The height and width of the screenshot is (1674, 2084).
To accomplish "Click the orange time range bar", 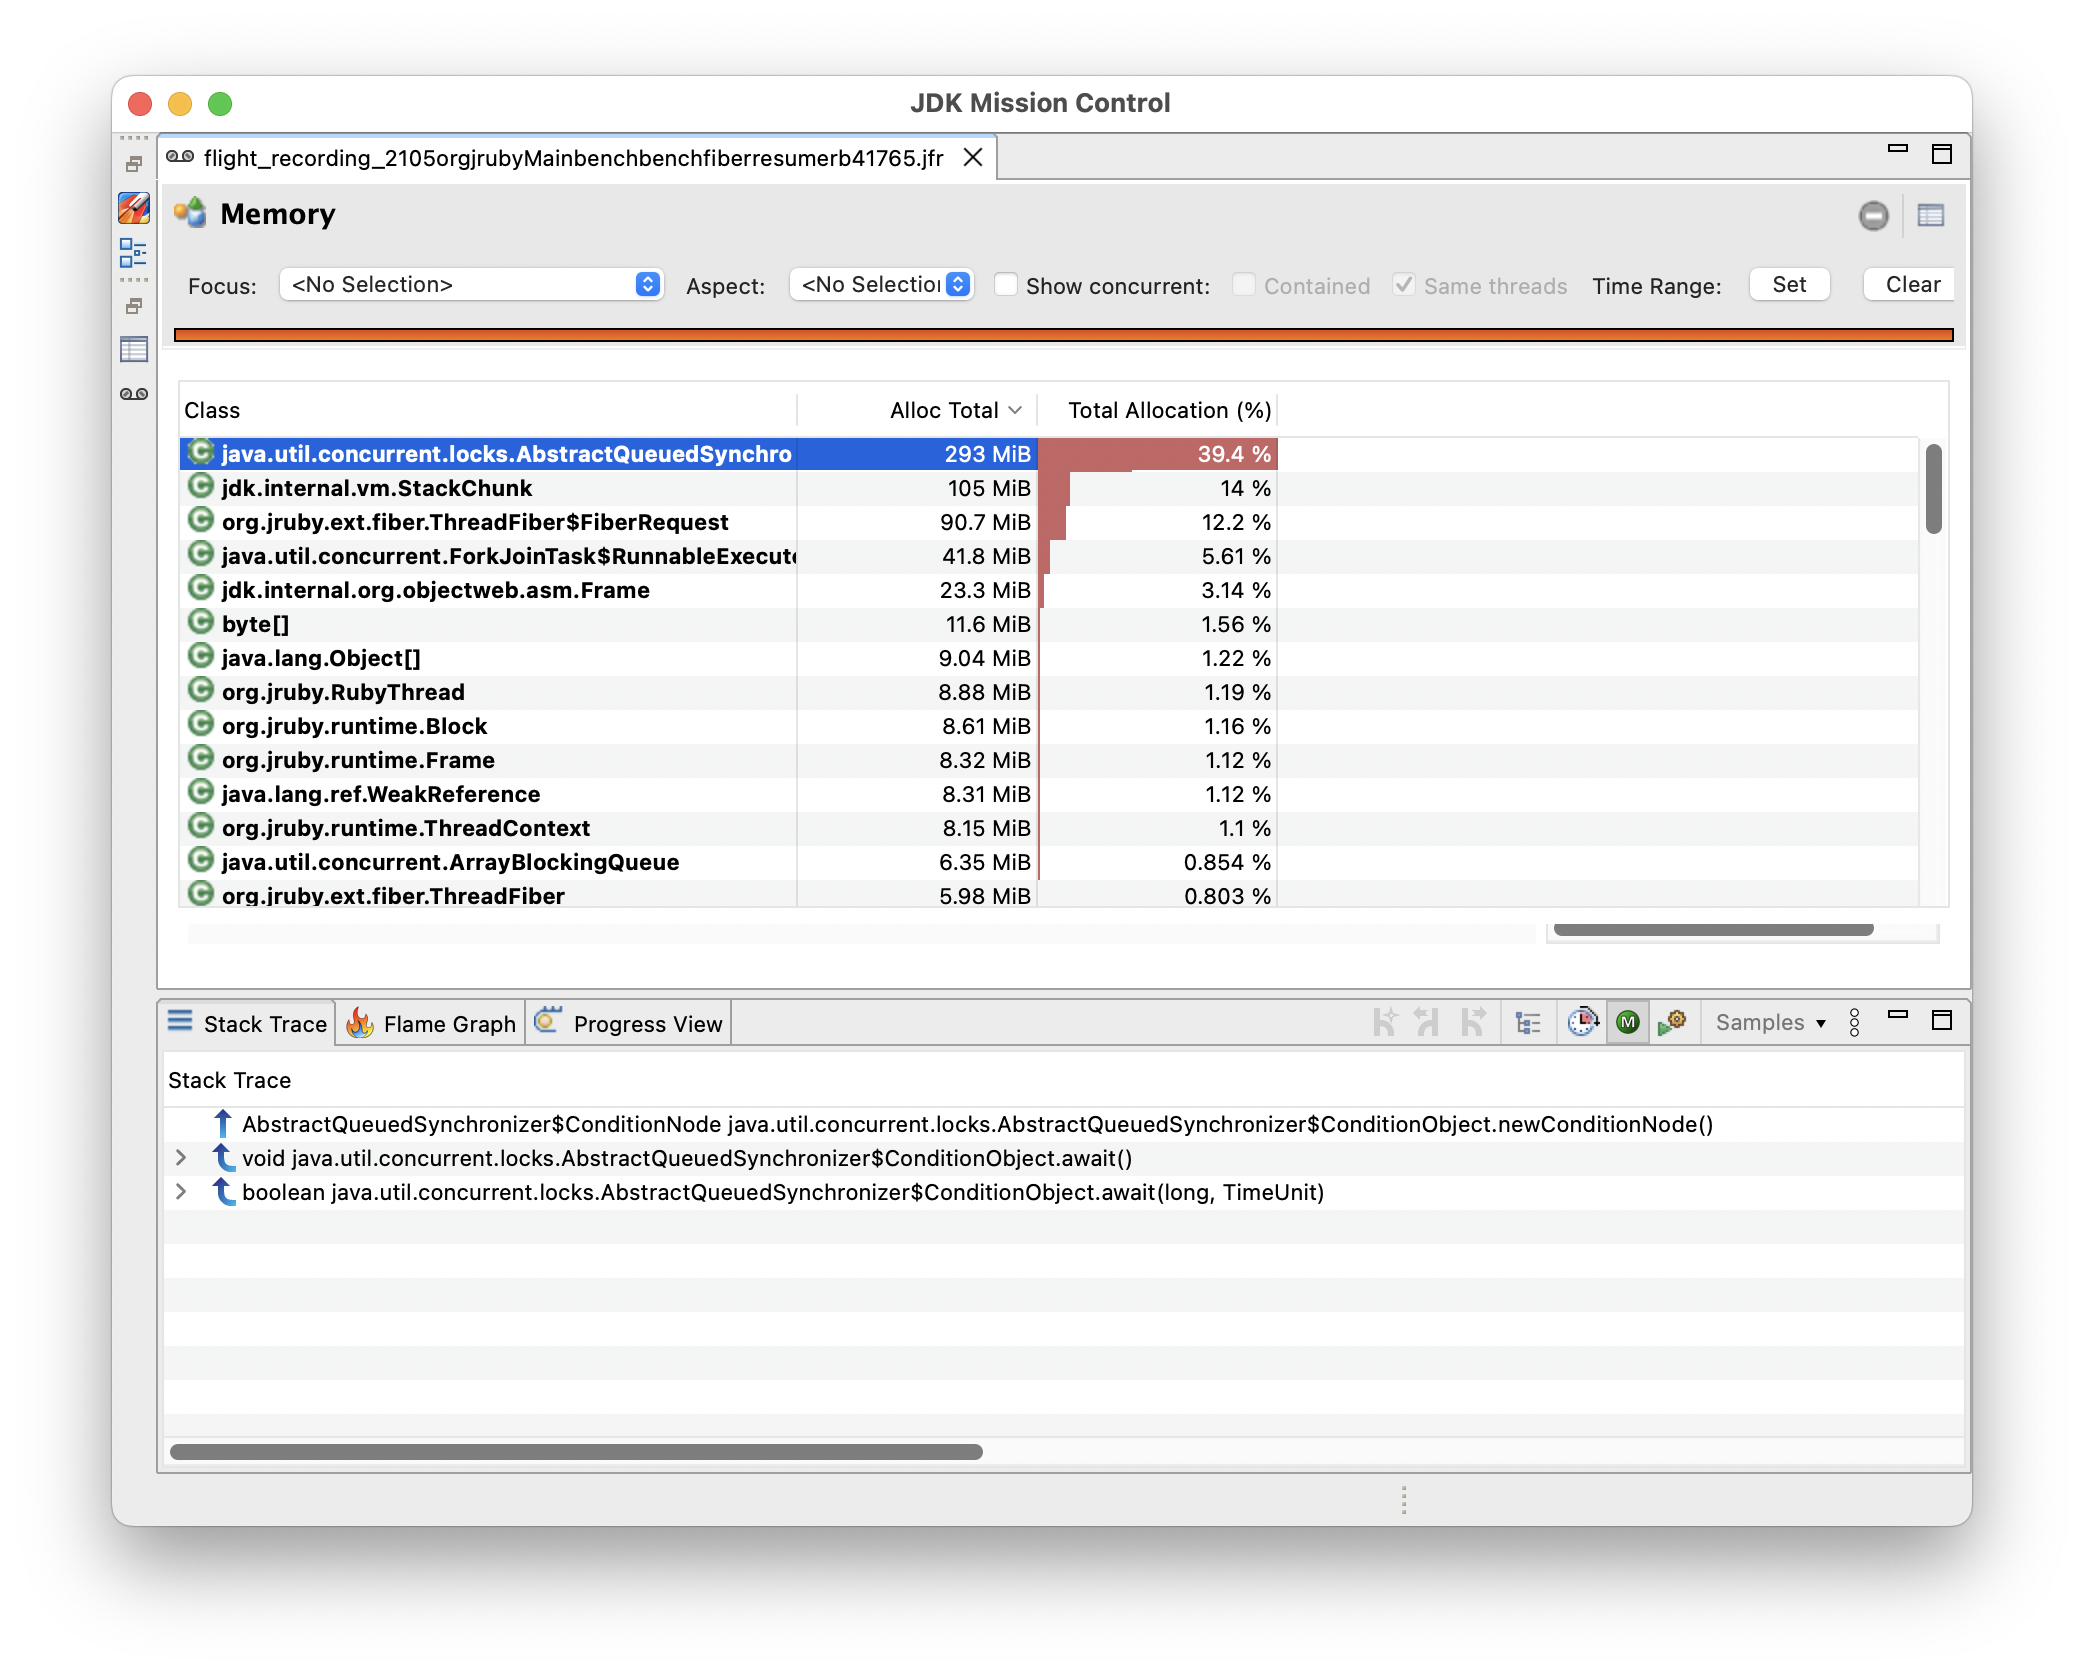I will pyautogui.click(x=1062, y=335).
